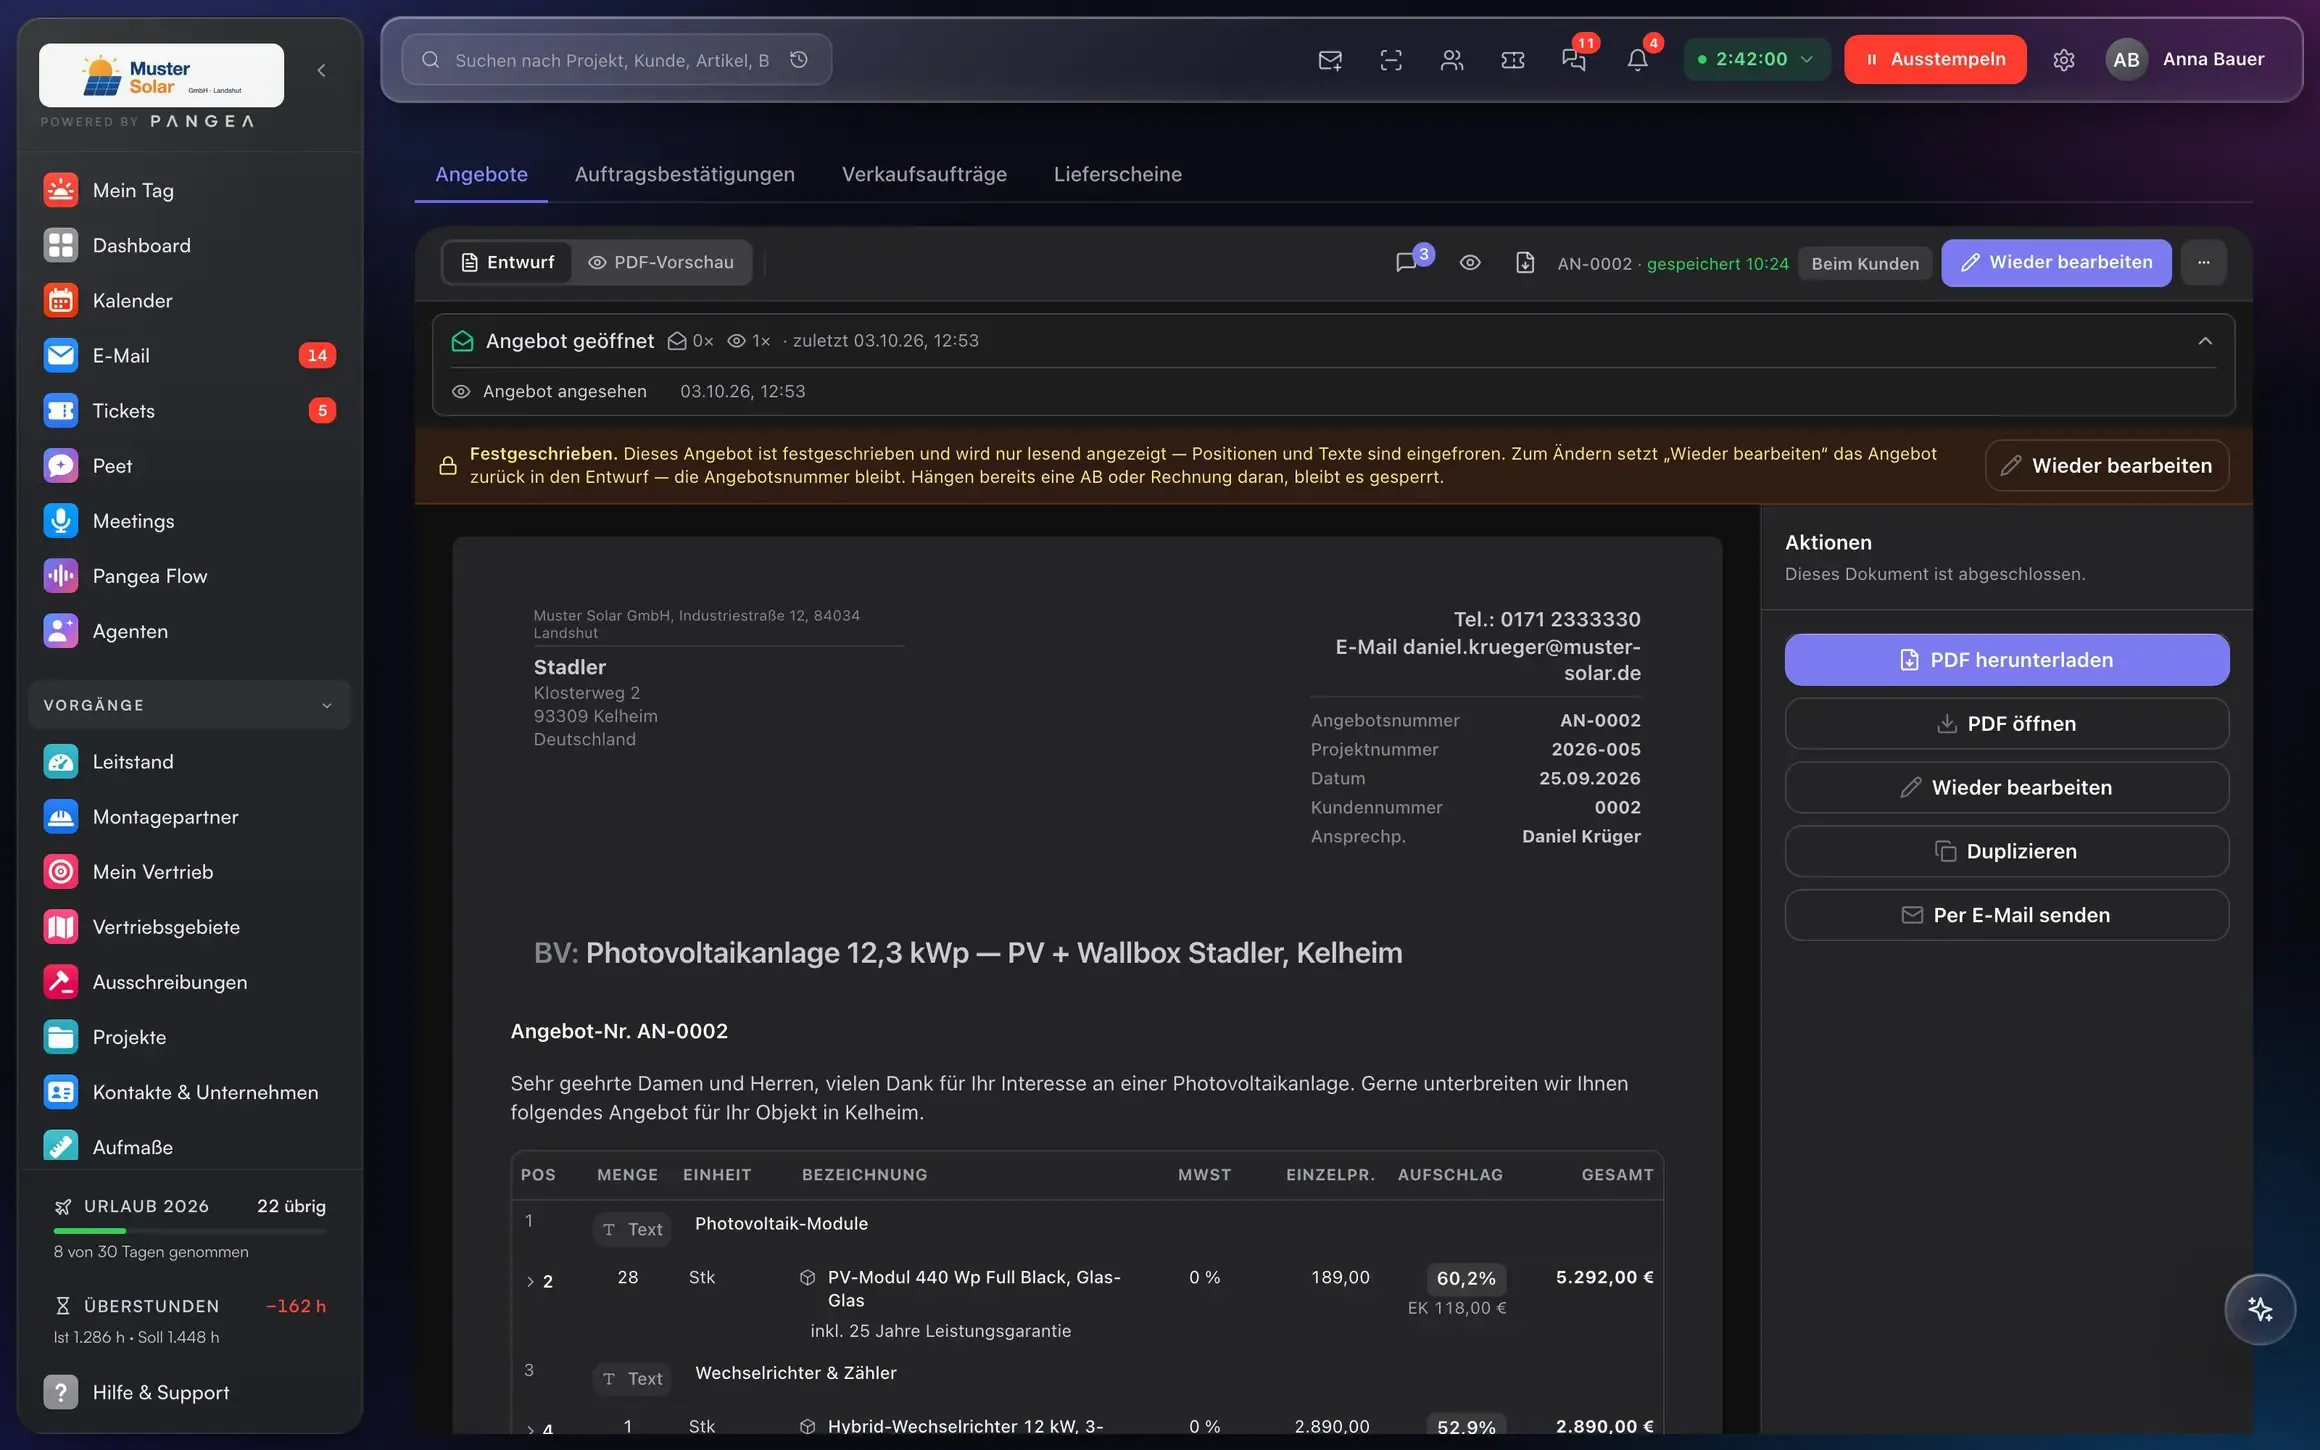Image resolution: width=2320 pixels, height=1450 pixels.
Task: Switch to Lieferscheine tab
Action: tap(1117, 174)
